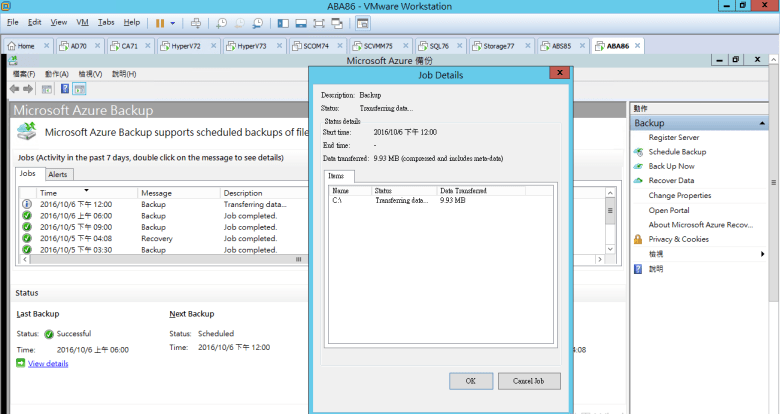Viewport: 780px width, 414px height.
Task: Click the Recover Data icon
Action: point(638,181)
